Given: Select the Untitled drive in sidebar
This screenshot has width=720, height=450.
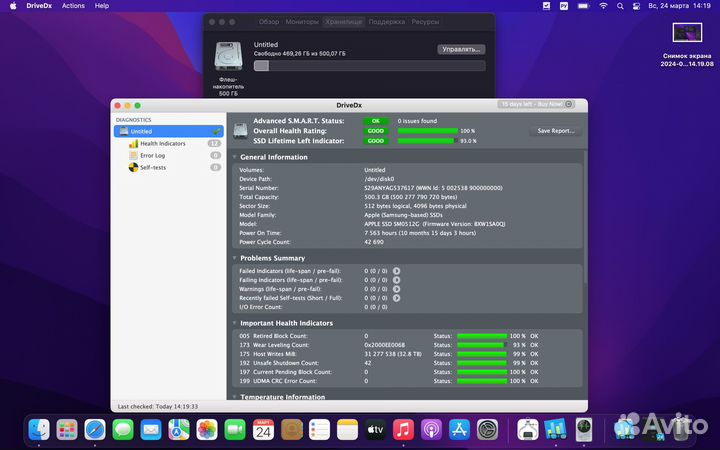Looking at the screenshot, I should coord(169,131).
